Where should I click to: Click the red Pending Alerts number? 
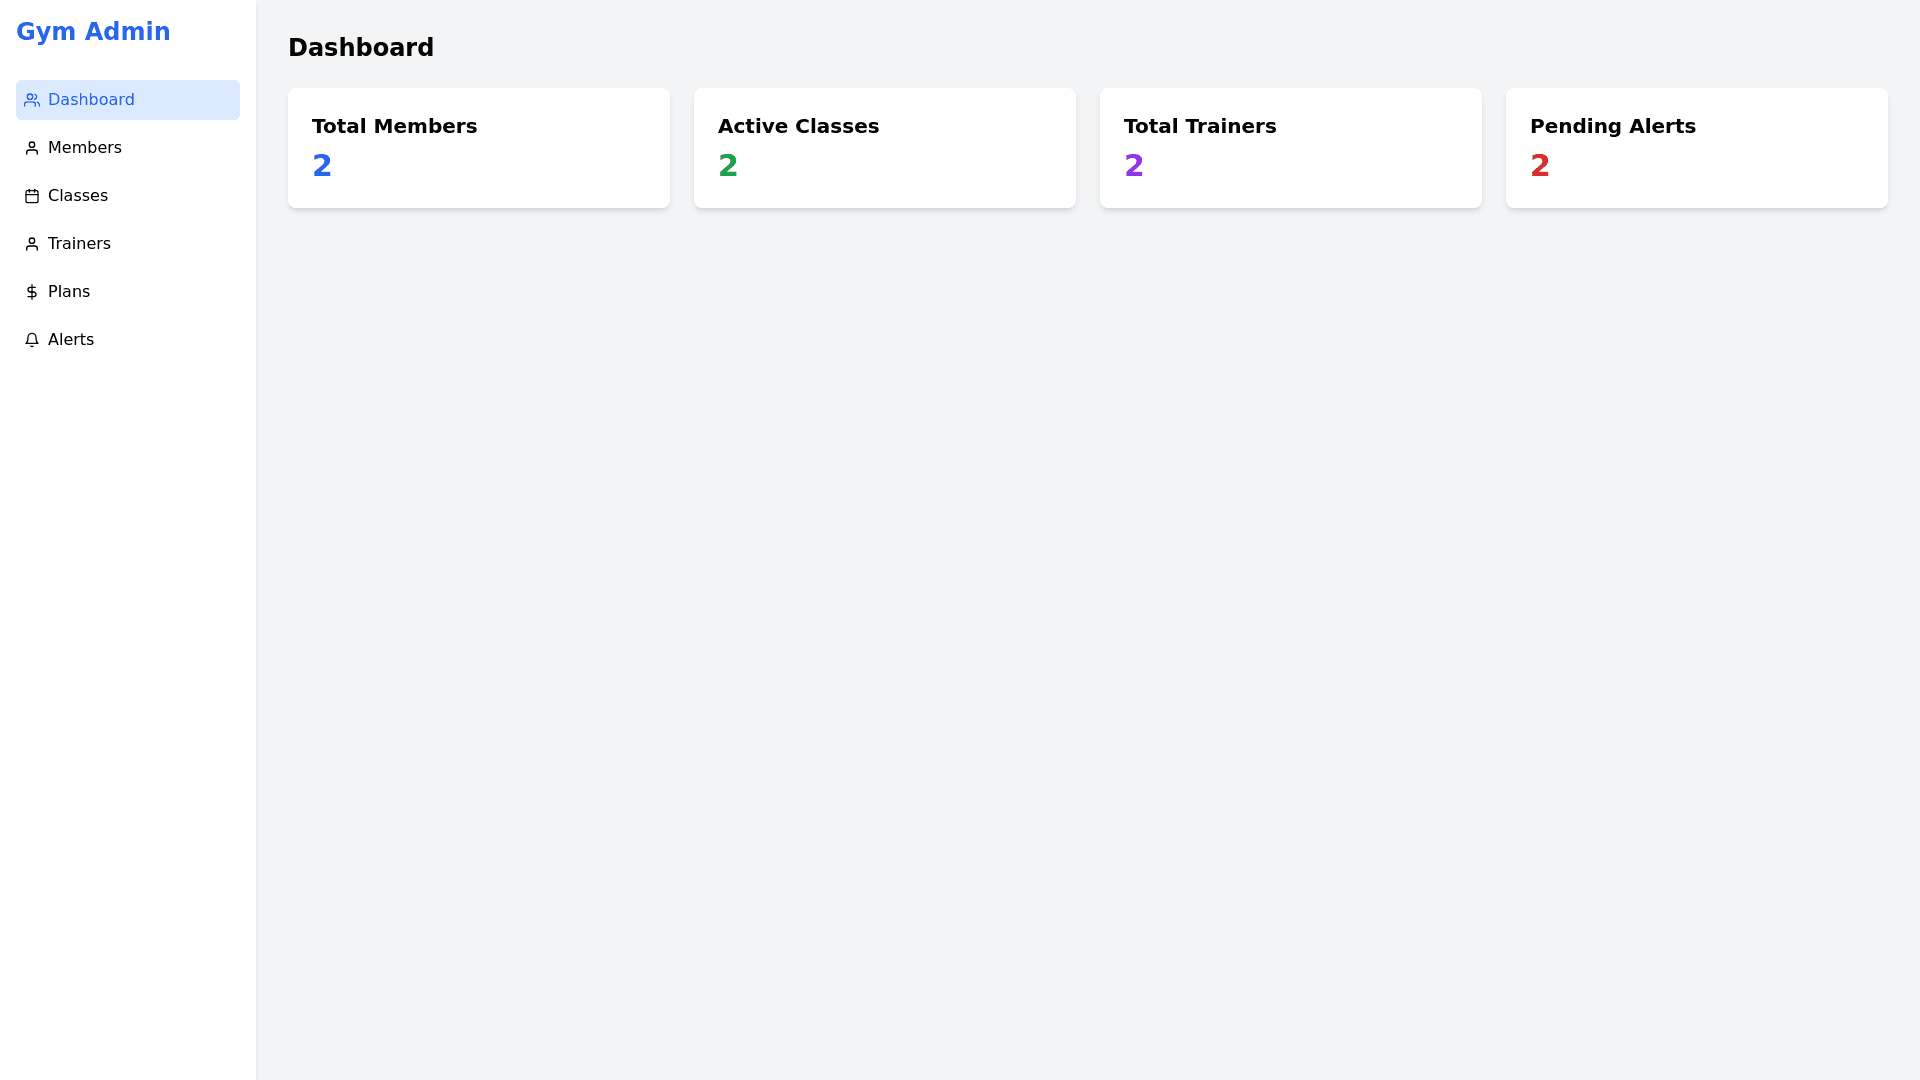pyautogui.click(x=1540, y=166)
